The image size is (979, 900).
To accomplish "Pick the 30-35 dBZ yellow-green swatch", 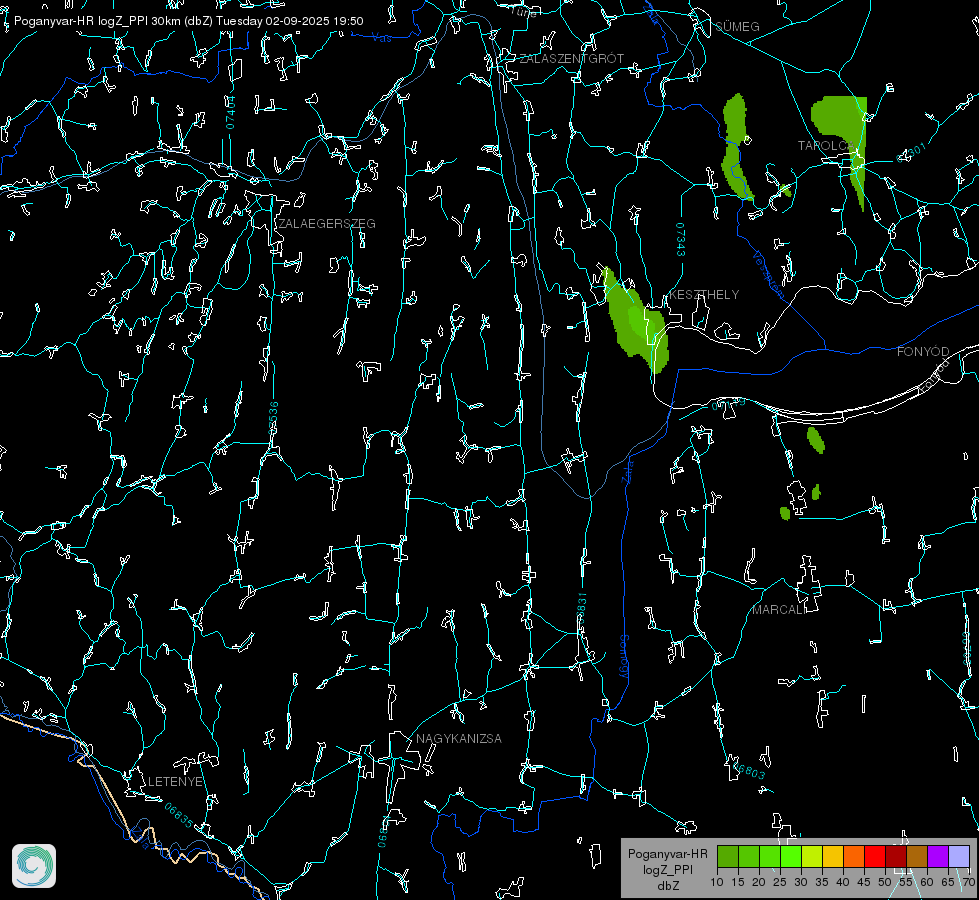I will click(812, 857).
